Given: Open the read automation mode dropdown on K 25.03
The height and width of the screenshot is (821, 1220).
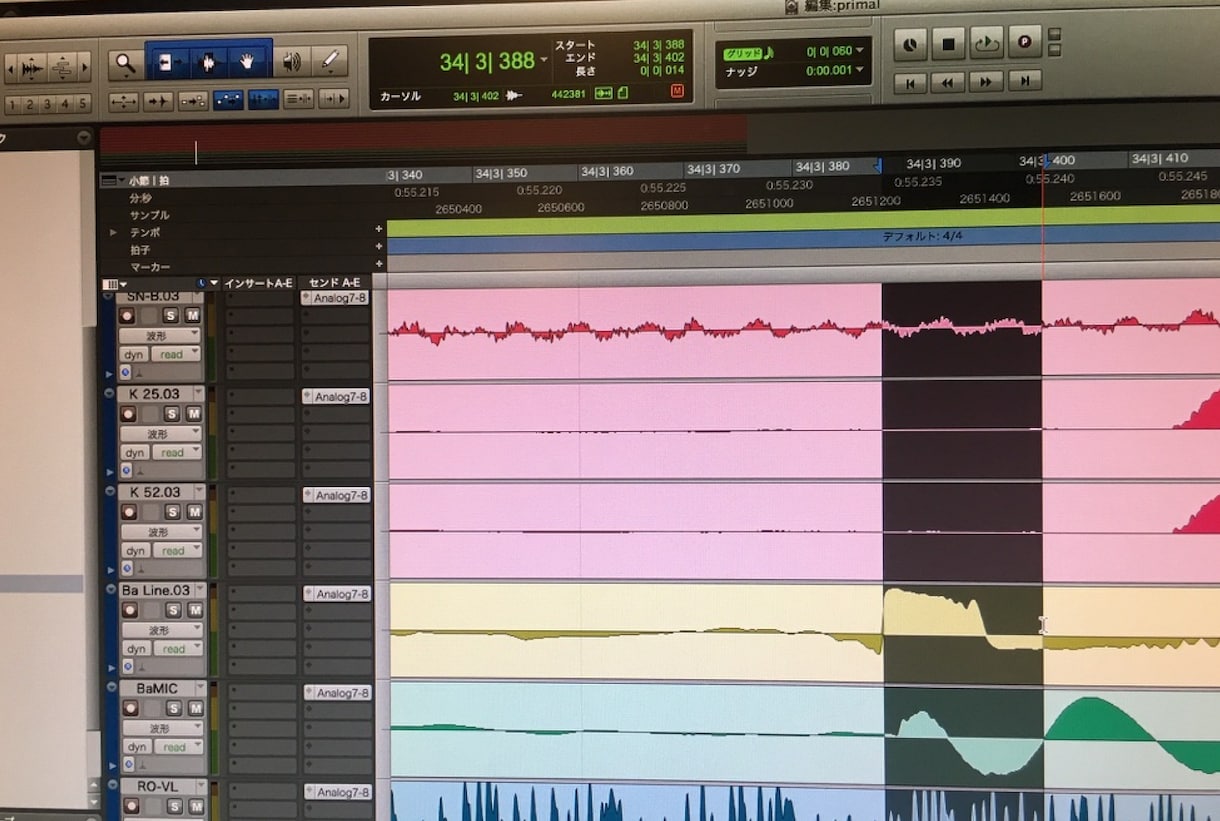Looking at the screenshot, I should [x=177, y=452].
